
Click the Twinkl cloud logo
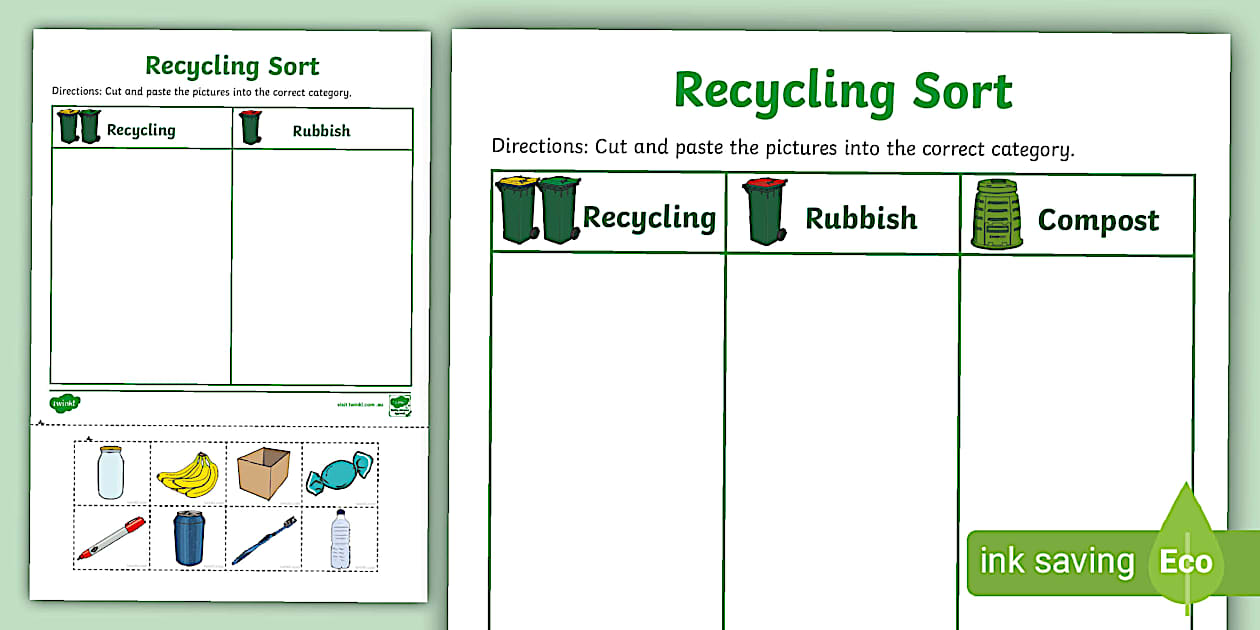(64, 403)
